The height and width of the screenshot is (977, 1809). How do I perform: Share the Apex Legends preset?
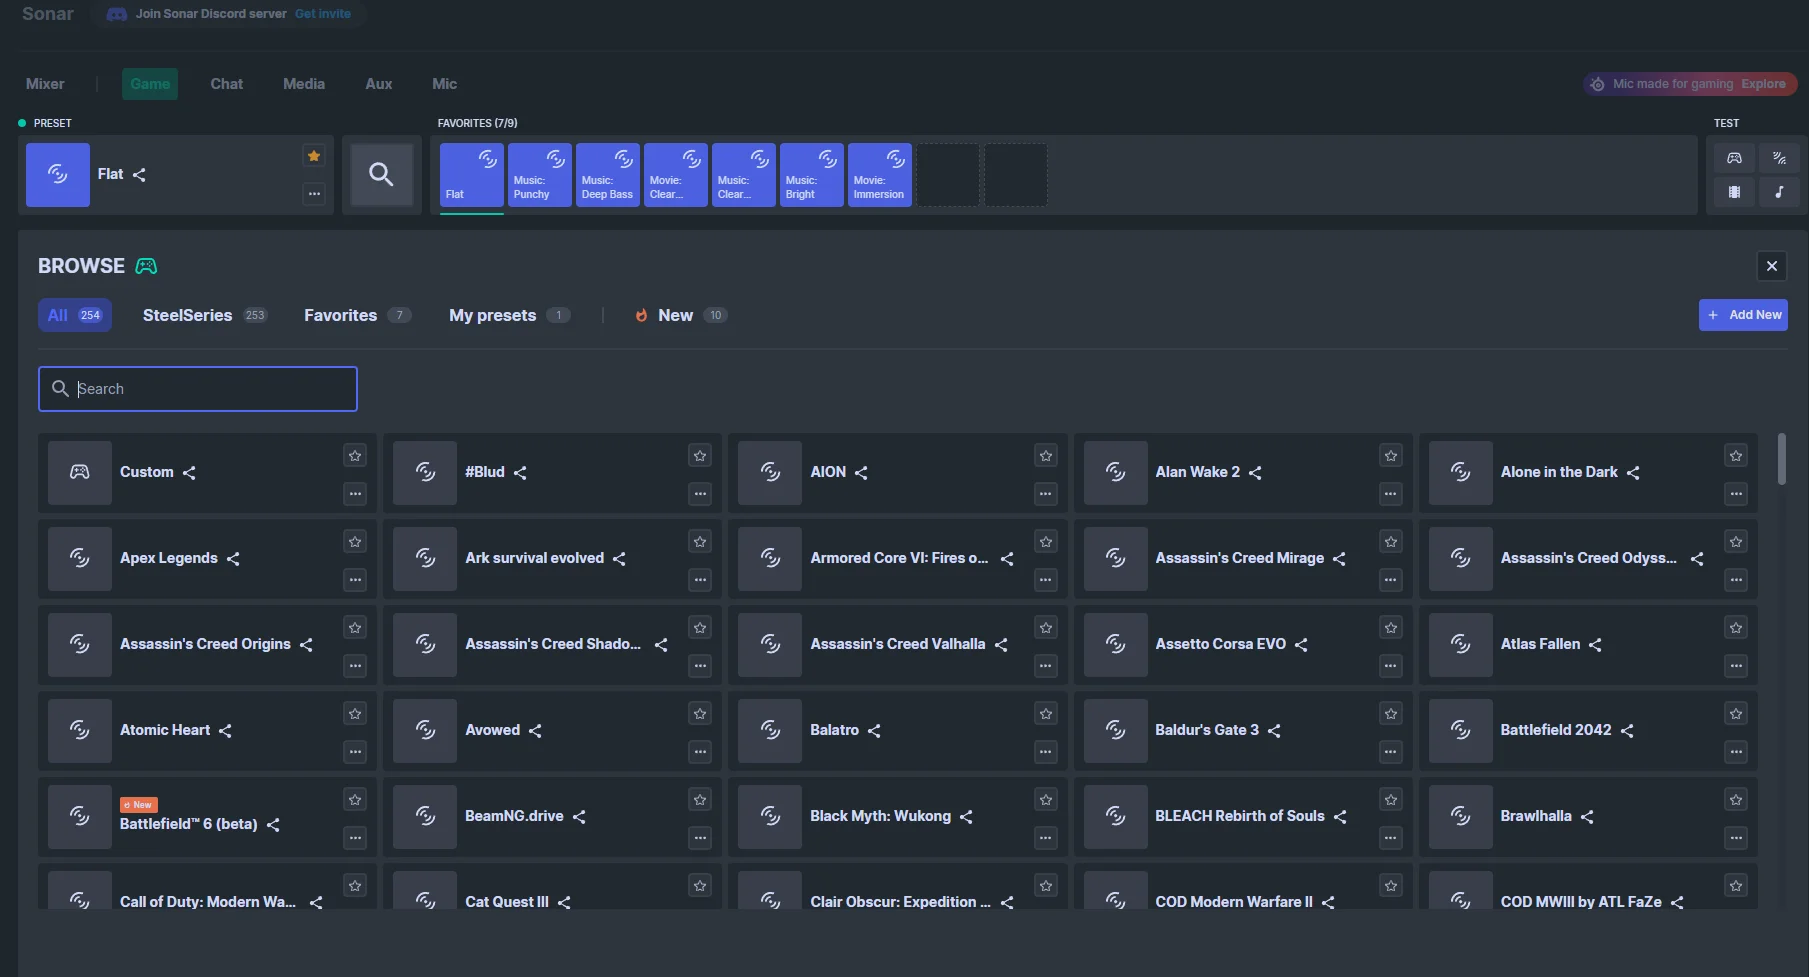click(233, 559)
